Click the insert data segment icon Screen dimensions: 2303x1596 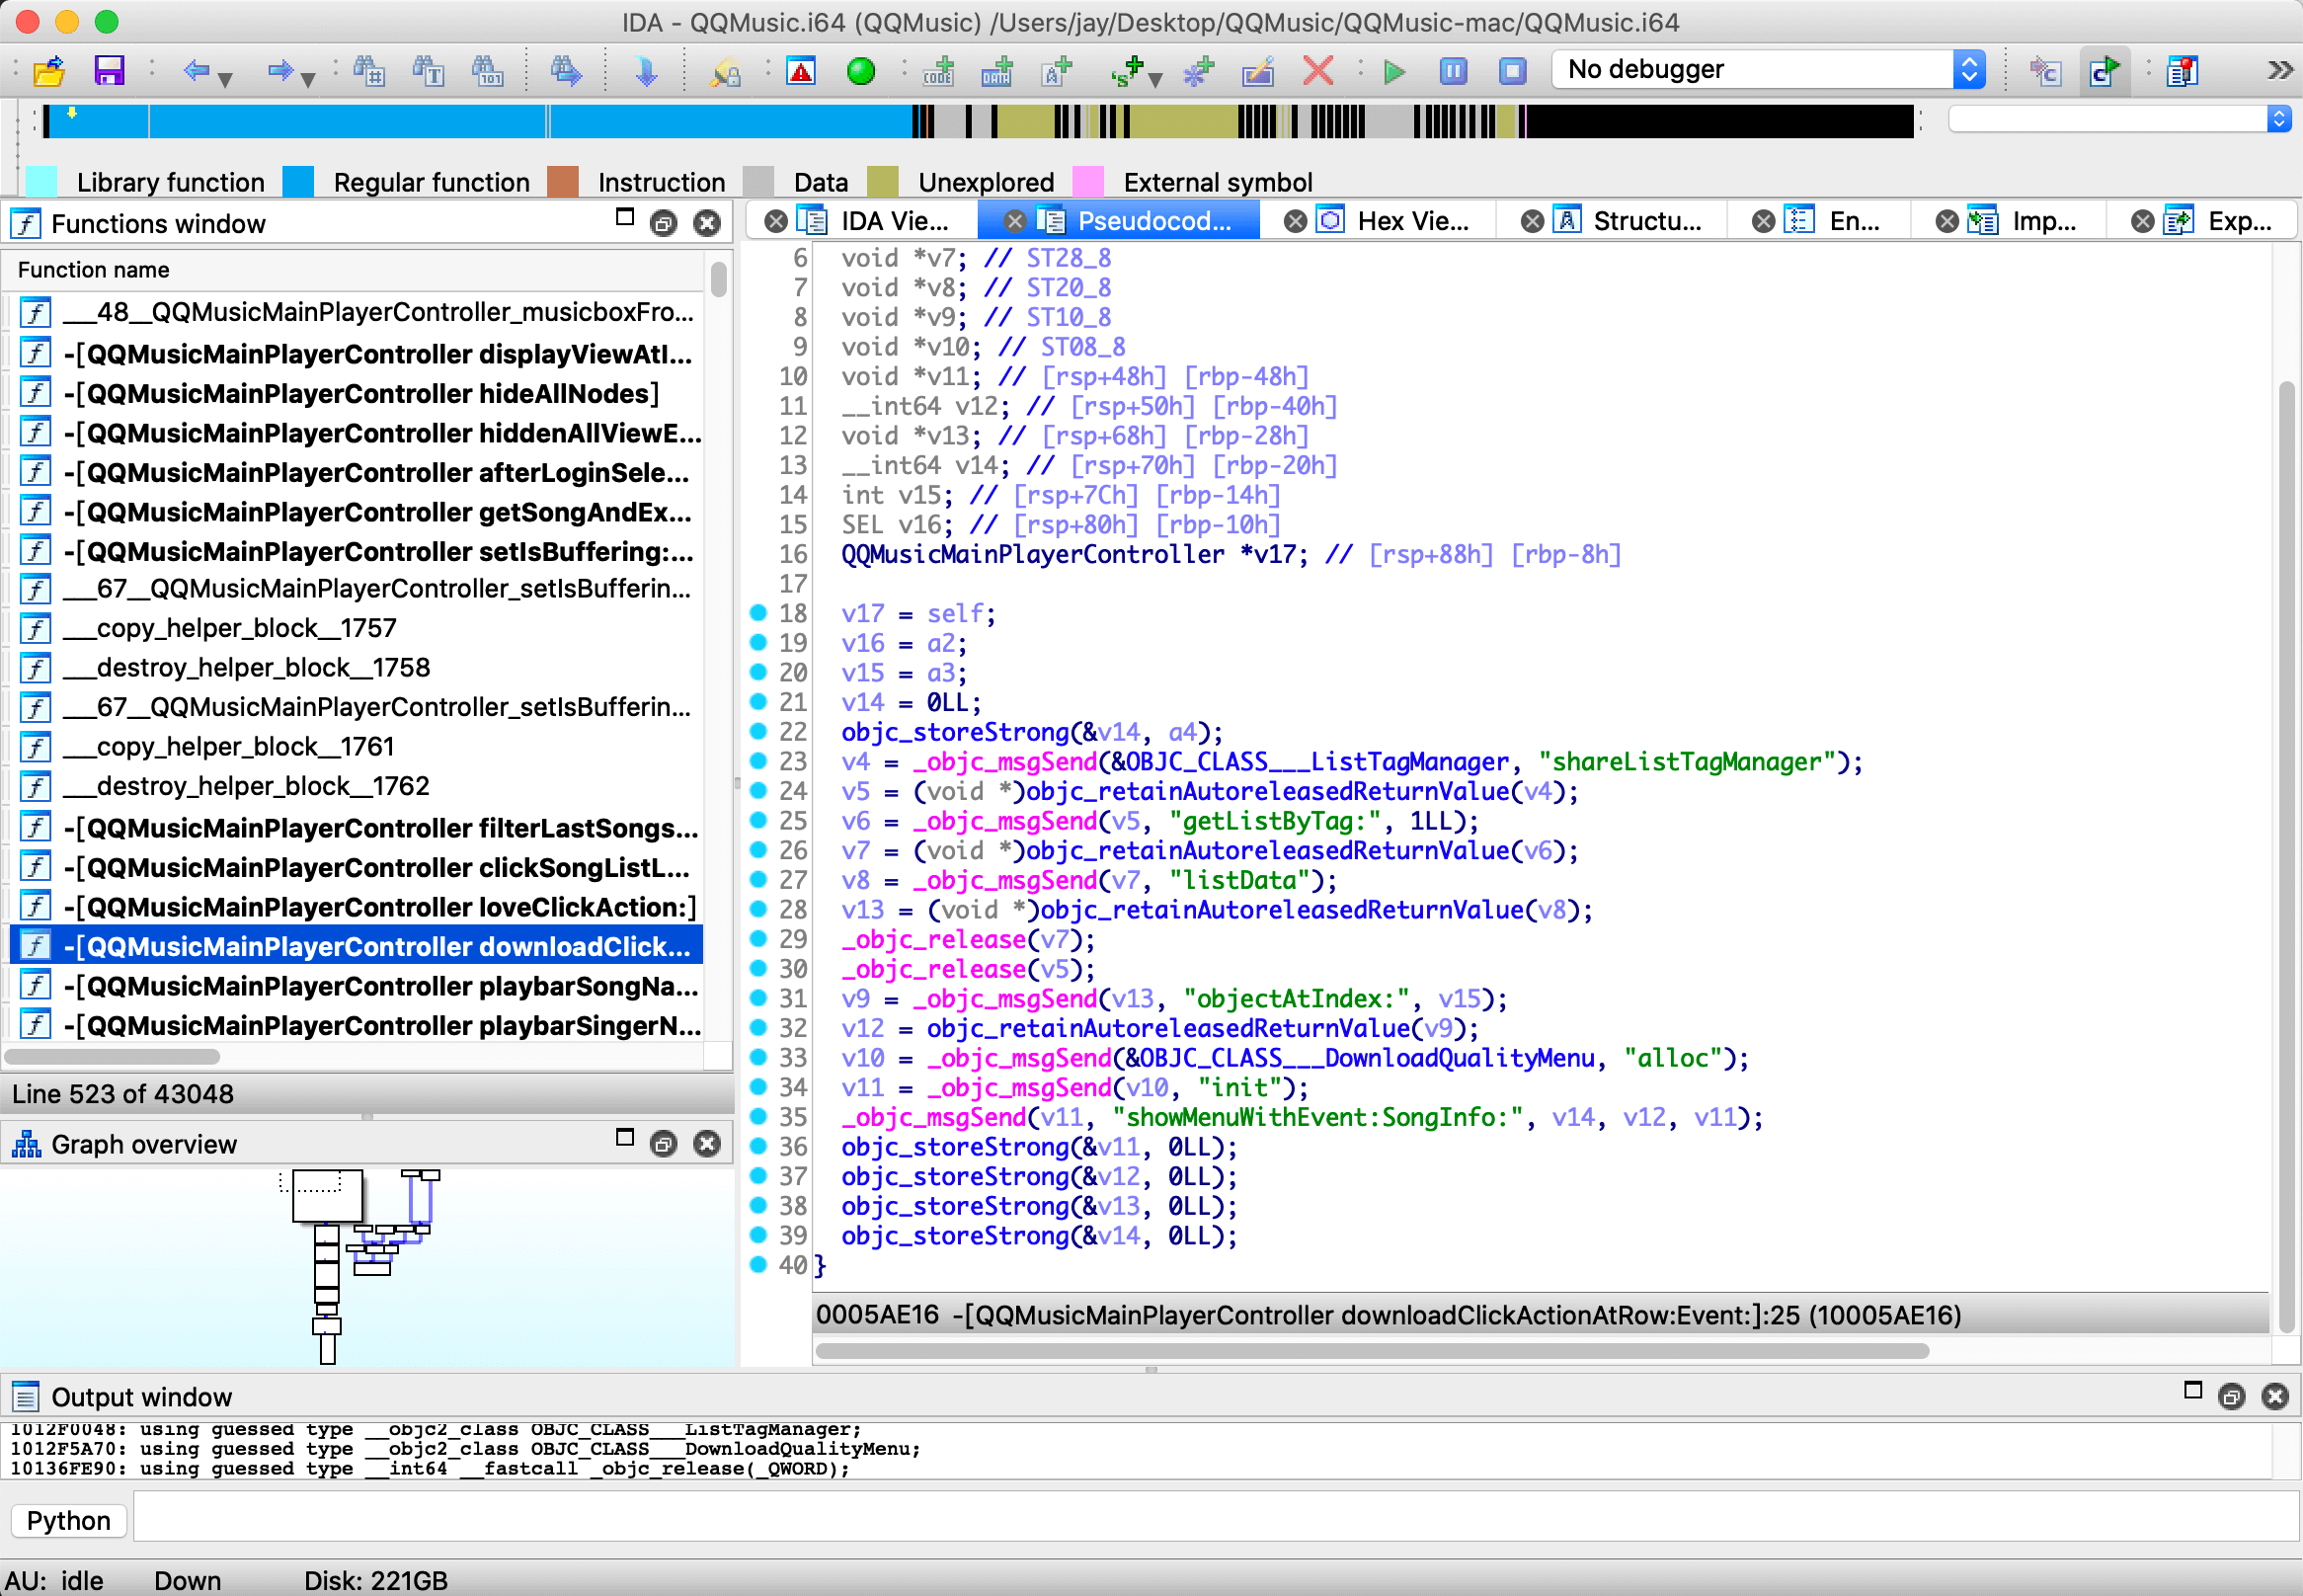point(997,70)
